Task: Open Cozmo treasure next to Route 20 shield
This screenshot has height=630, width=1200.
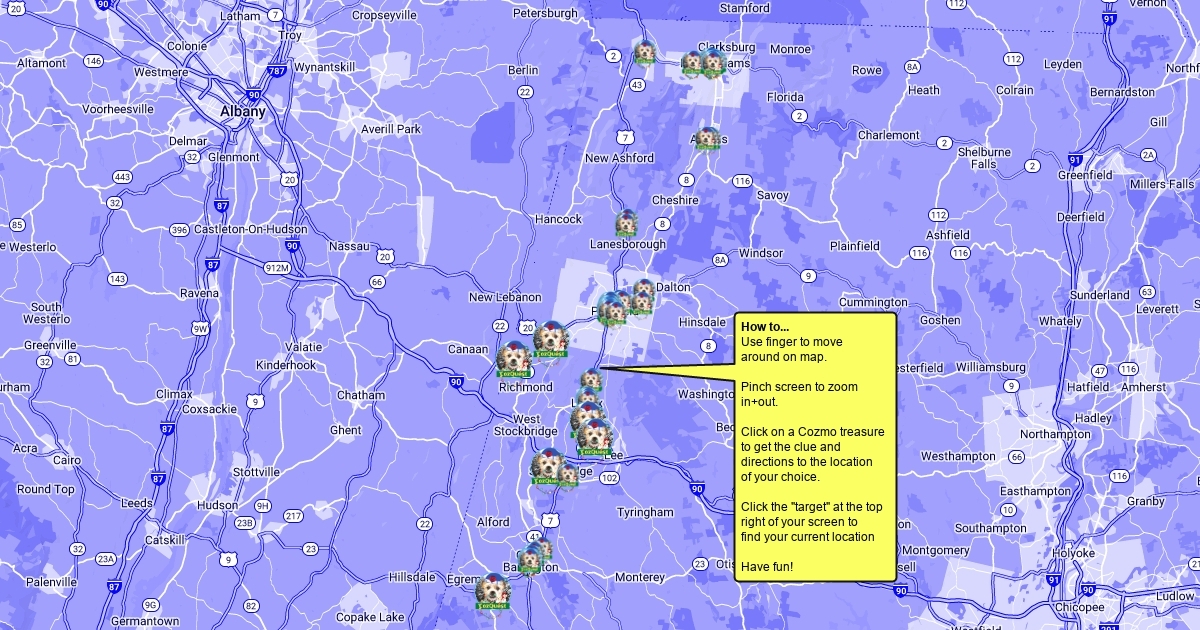Action: tap(550, 340)
